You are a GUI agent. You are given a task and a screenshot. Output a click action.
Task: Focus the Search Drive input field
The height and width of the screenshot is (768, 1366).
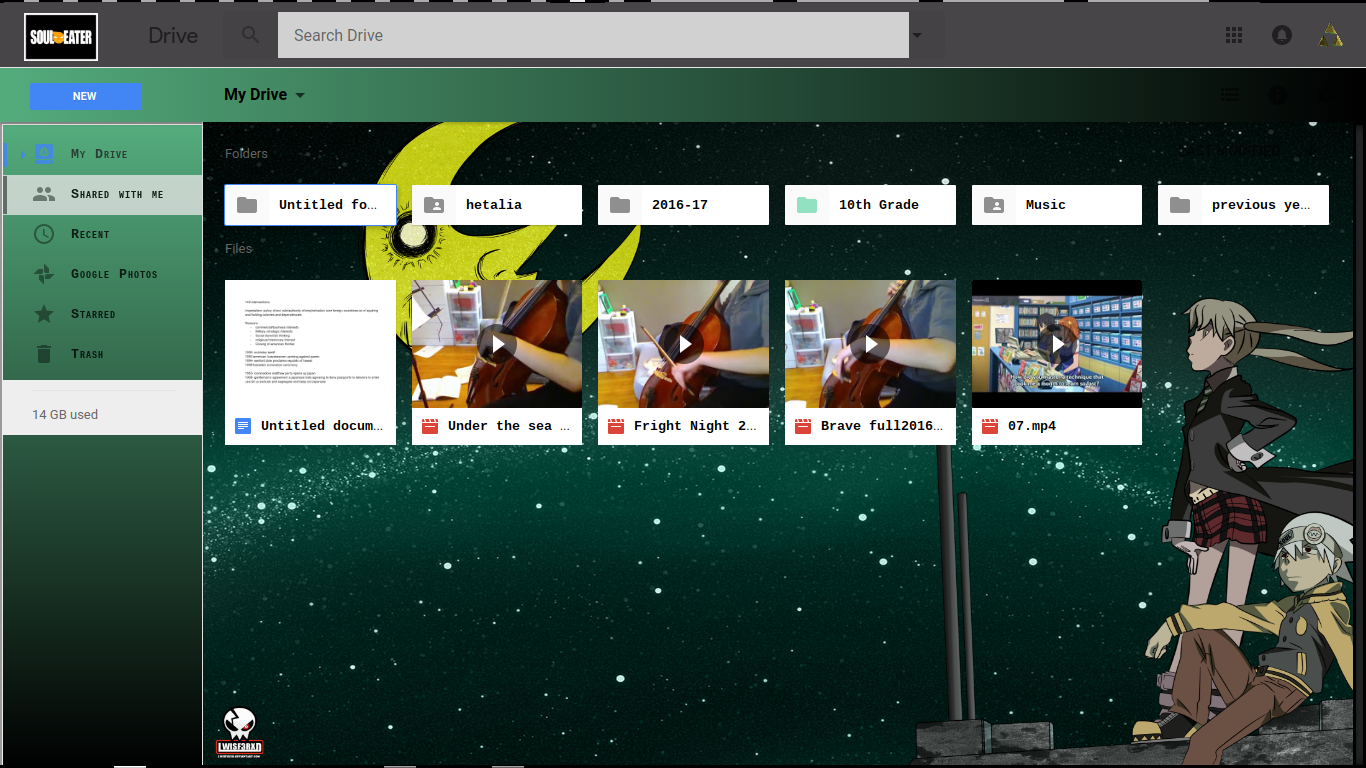point(593,35)
